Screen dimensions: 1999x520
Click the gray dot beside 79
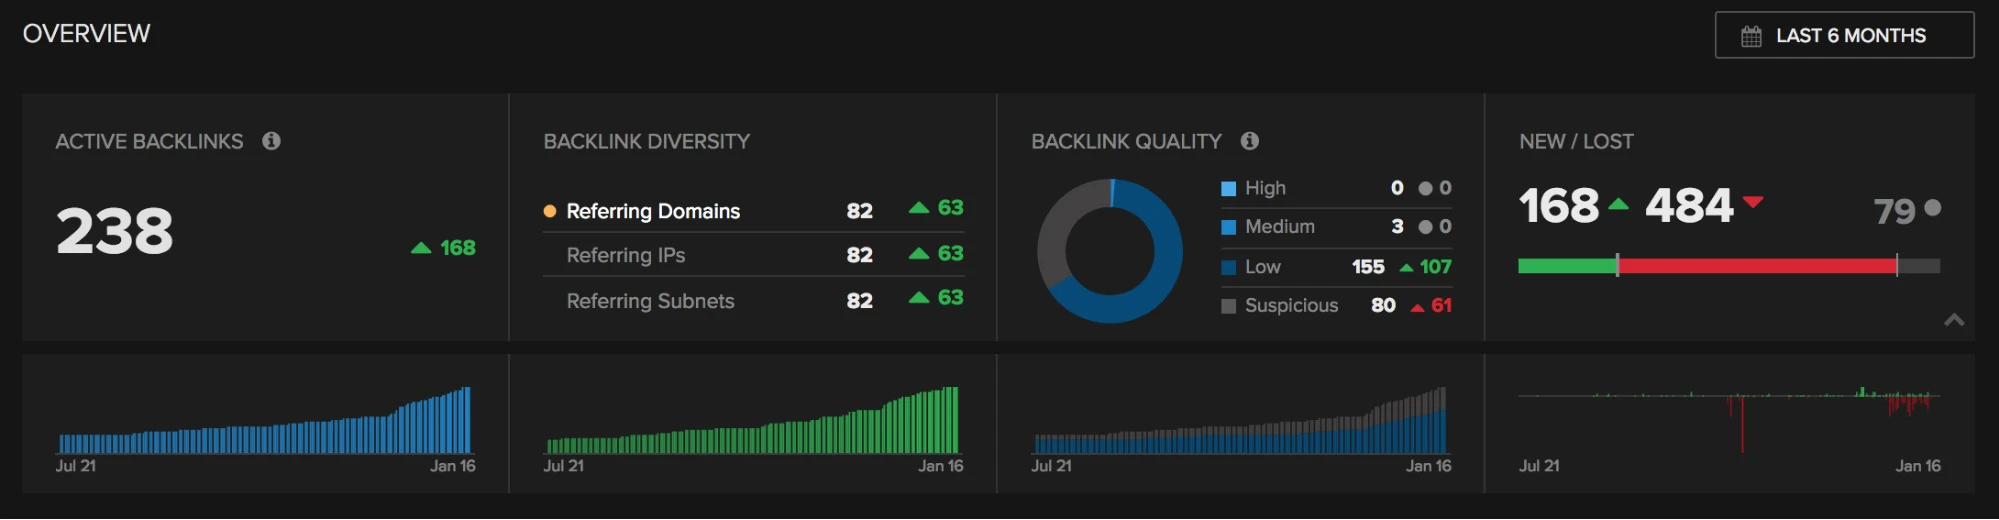(x=1932, y=208)
